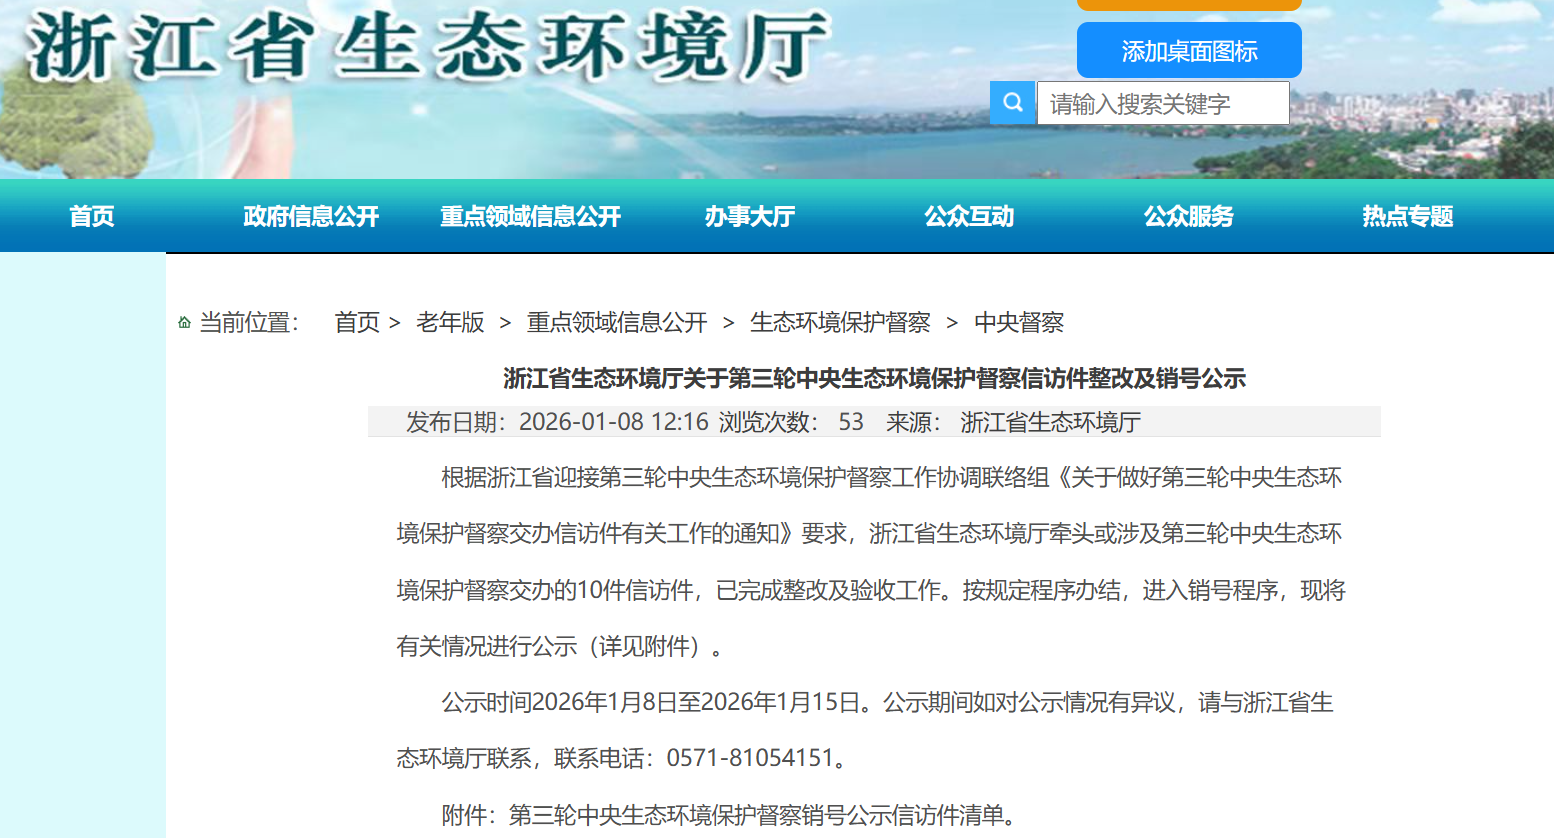Select the 热点专题 navigation item

pyautogui.click(x=1406, y=216)
